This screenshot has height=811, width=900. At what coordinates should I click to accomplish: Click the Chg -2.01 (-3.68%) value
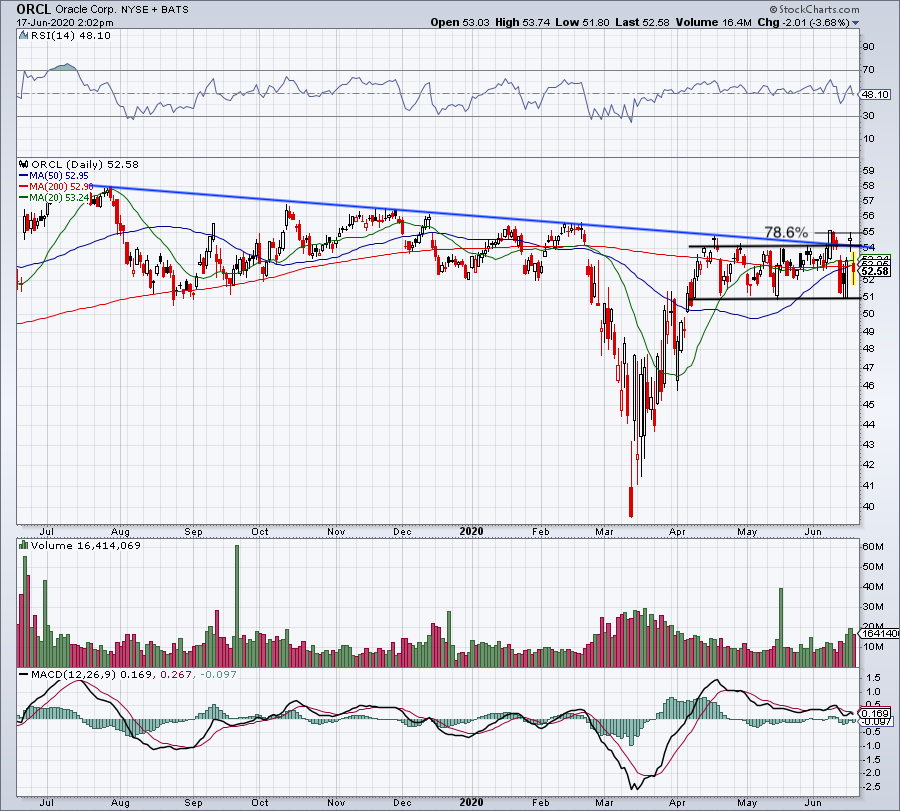(x=804, y=22)
